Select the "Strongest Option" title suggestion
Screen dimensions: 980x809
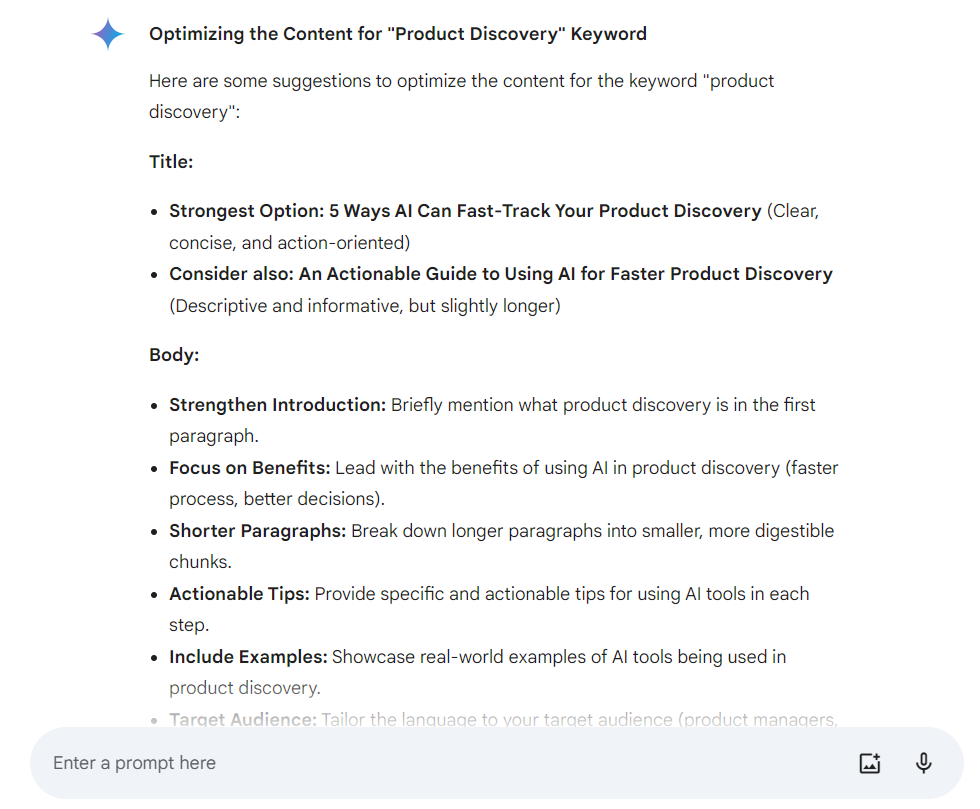click(x=465, y=211)
